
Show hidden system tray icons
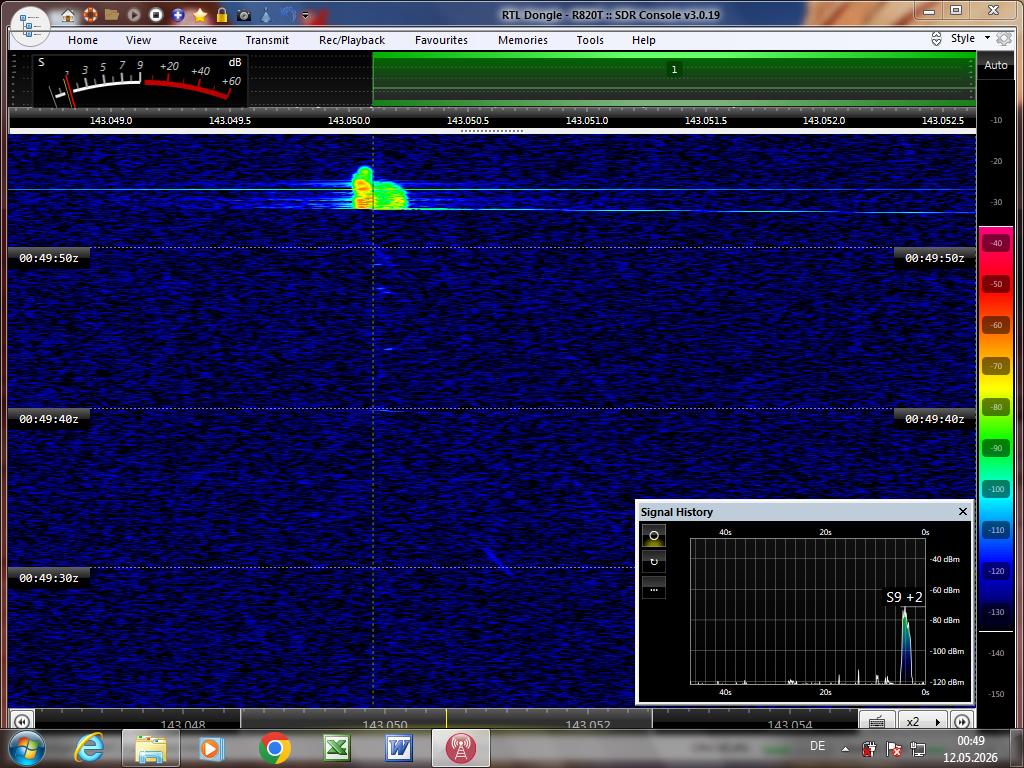click(x=845, y=749)
